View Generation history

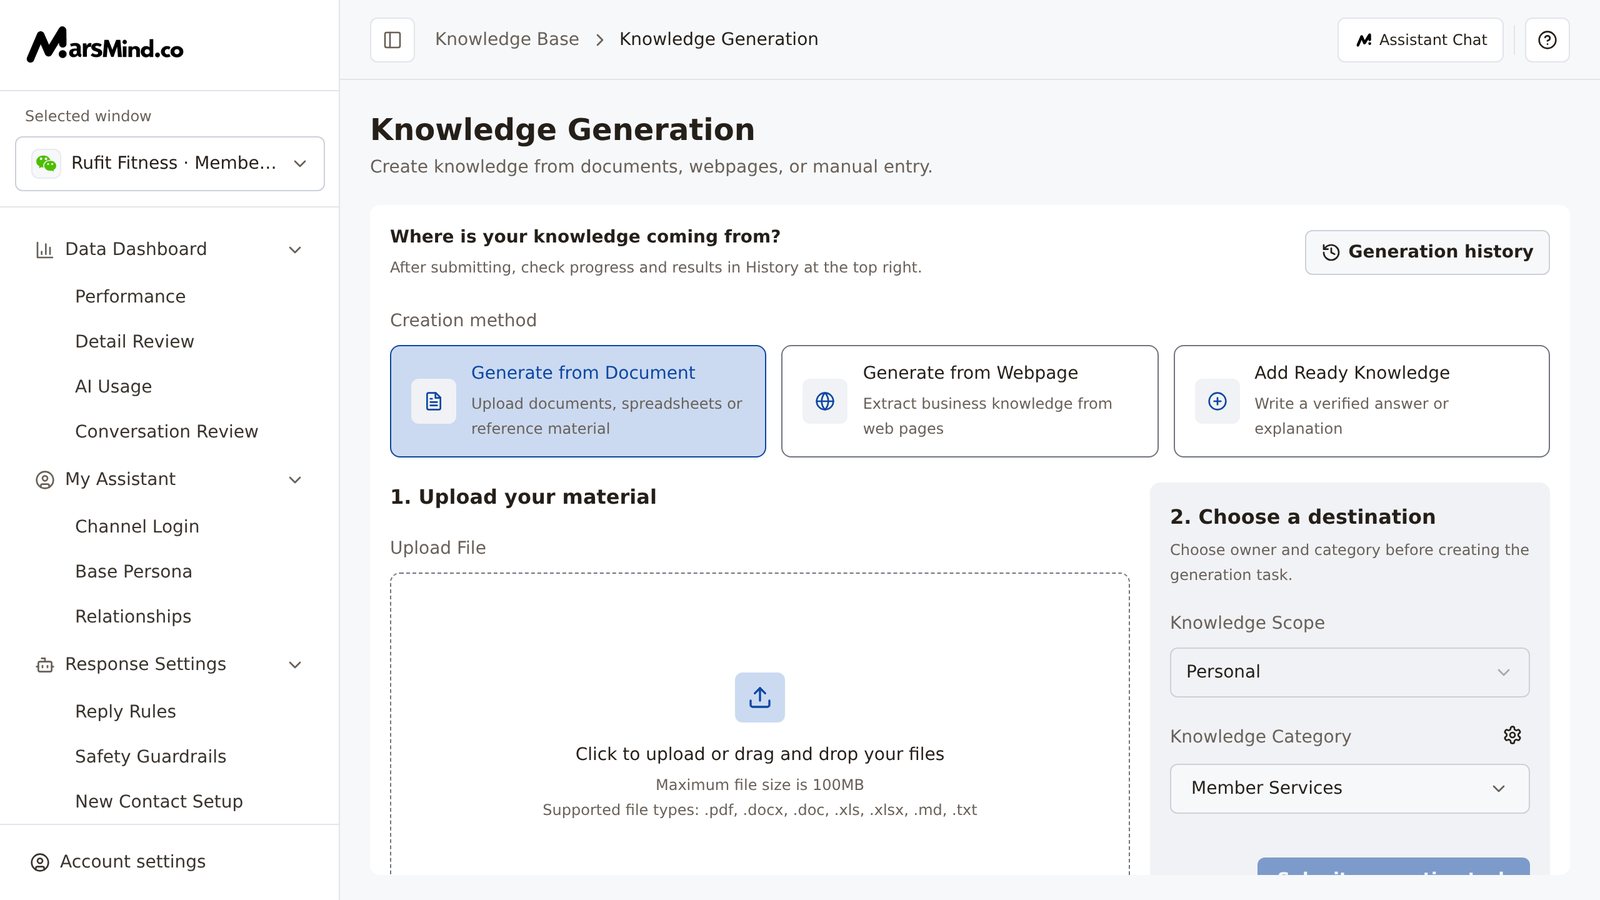pyautogui.click(x=1427, y=252)
